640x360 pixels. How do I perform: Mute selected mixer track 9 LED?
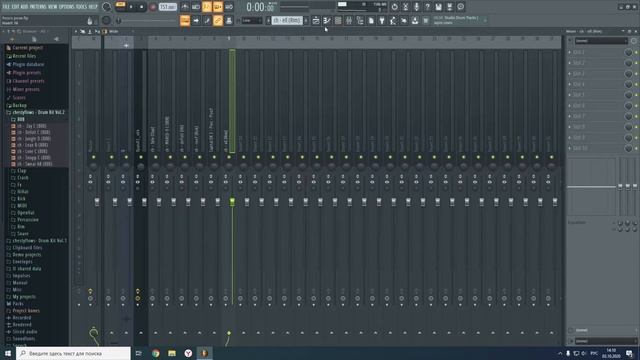(229, 157)
